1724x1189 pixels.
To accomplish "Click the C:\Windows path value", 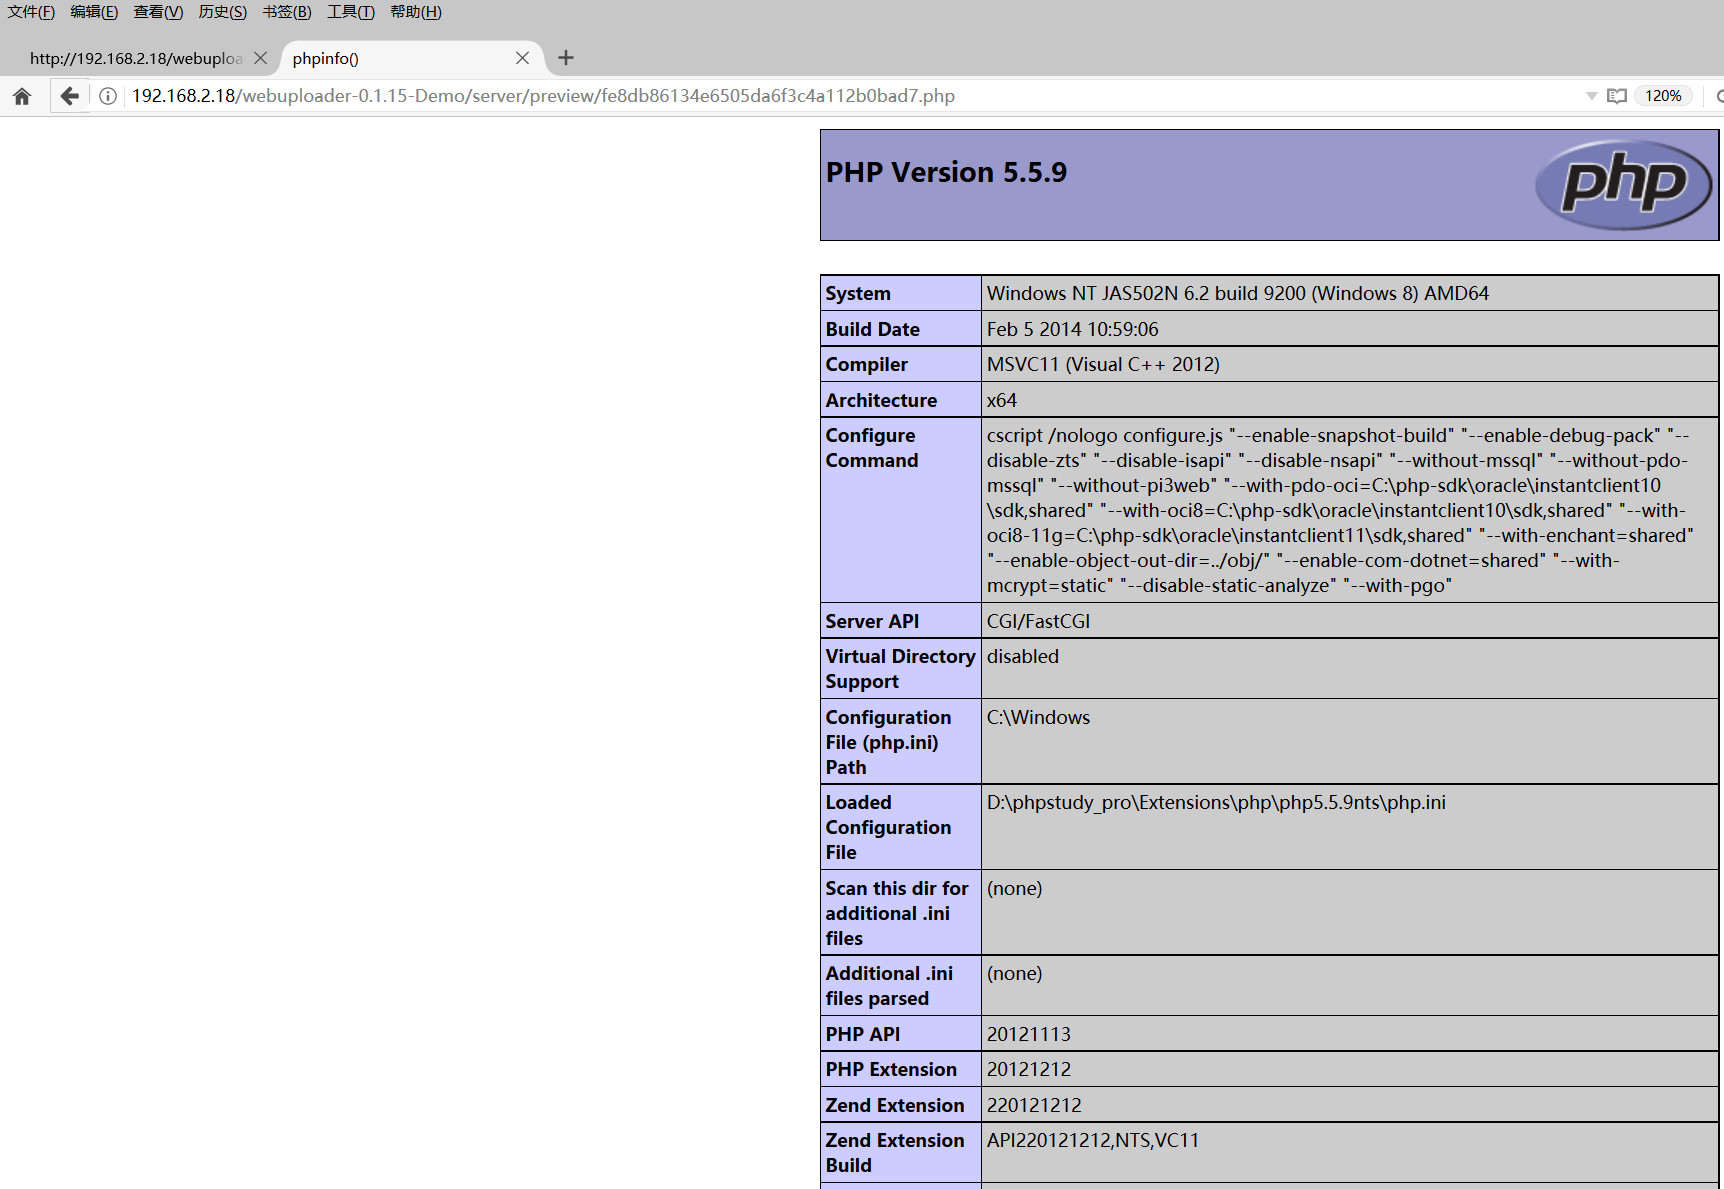I will click(x=1039, y=717).
